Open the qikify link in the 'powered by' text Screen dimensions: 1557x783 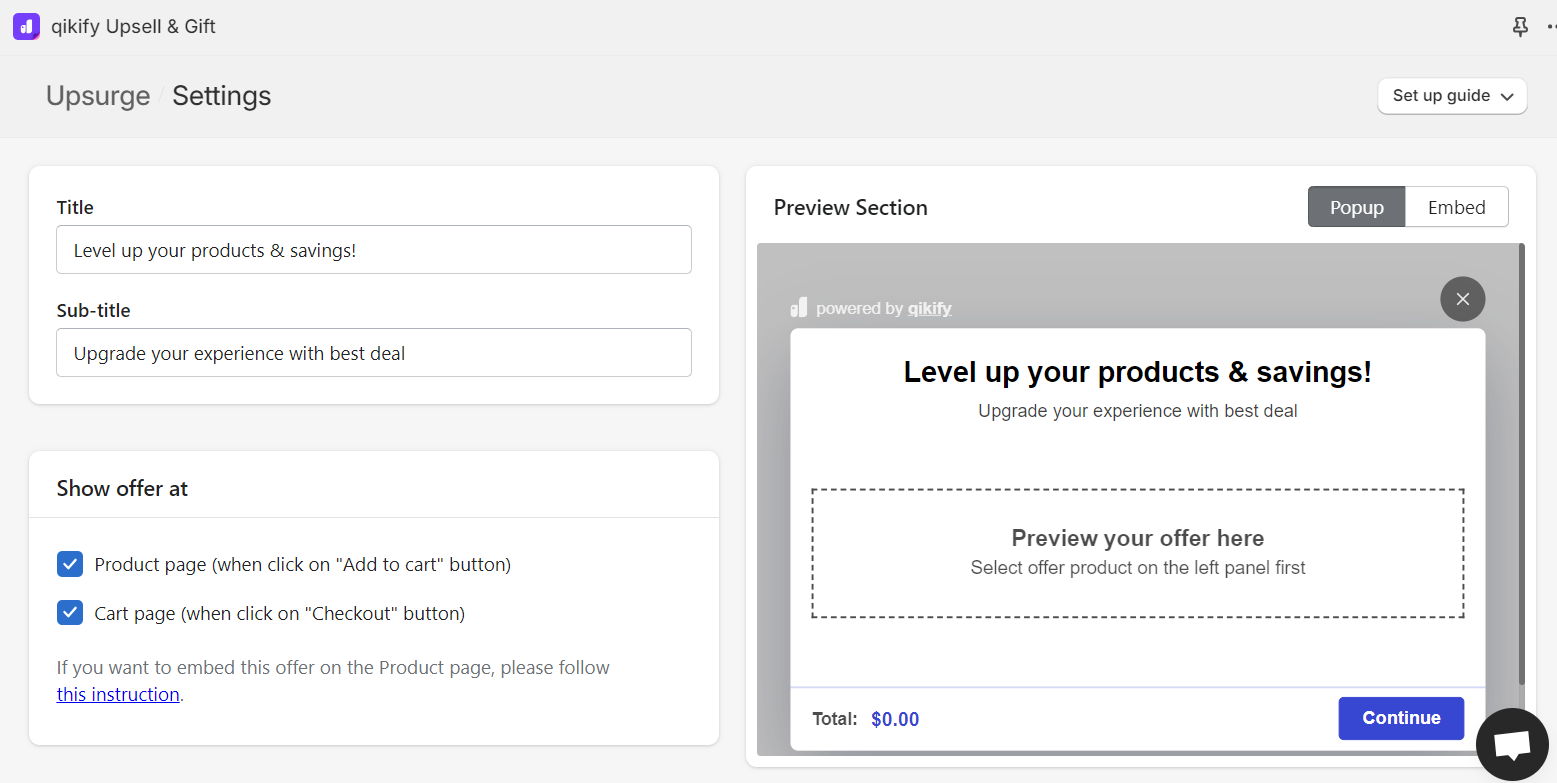[x=930, y=308]
